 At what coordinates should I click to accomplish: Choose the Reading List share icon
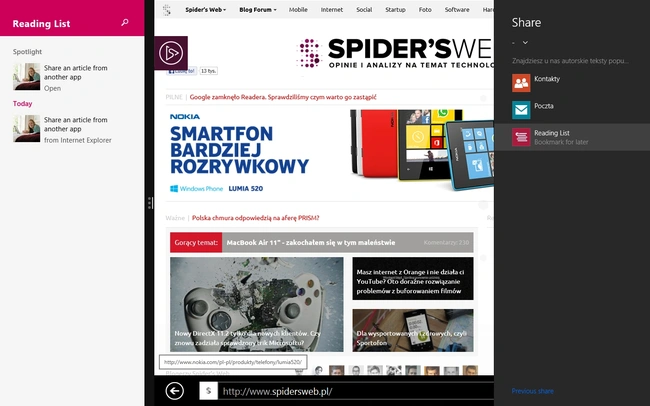click(521, 137)
